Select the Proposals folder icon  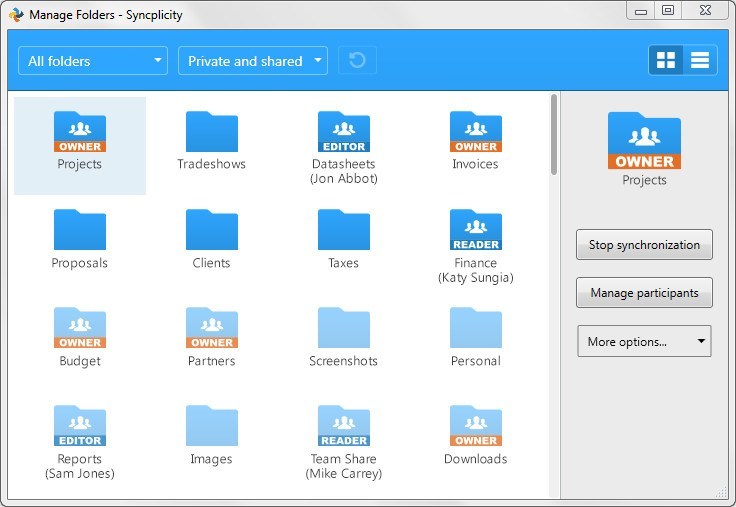80,230
